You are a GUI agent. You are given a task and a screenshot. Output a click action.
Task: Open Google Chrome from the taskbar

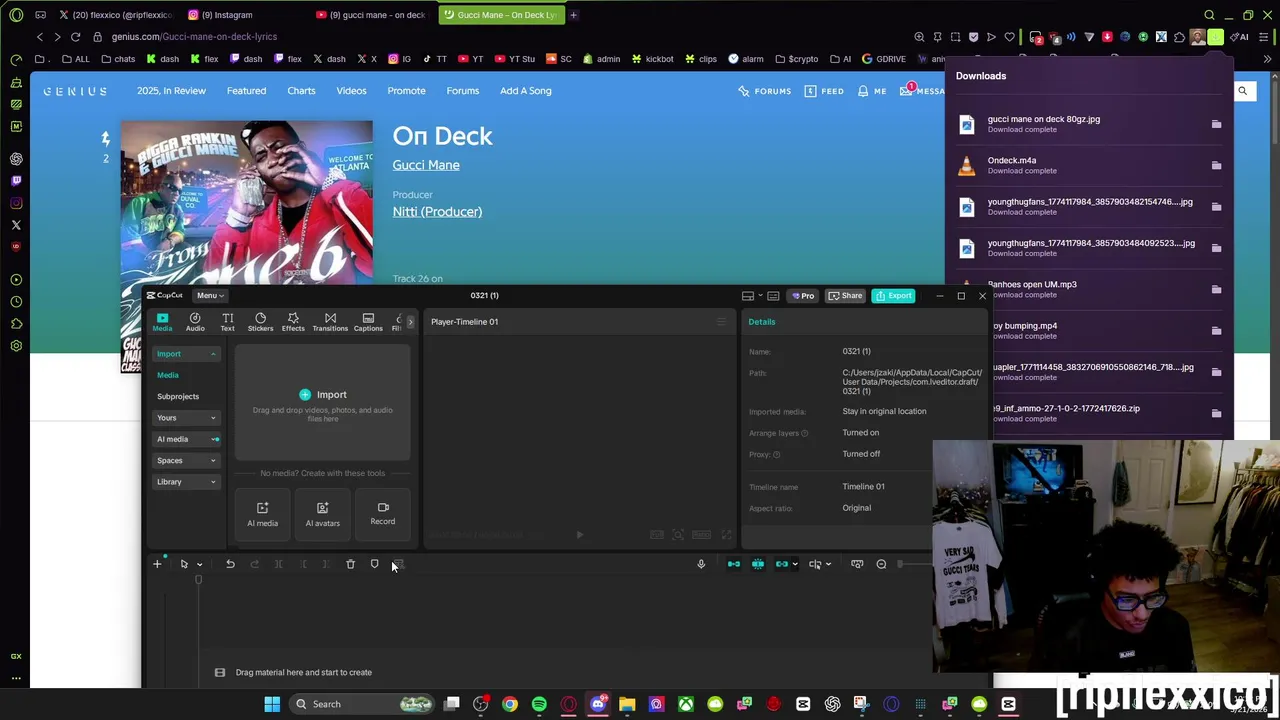click(x=510, y=704)
